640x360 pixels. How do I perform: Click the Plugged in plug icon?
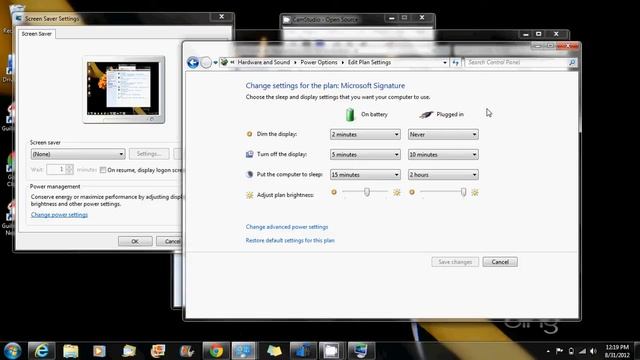click(426, 115)
